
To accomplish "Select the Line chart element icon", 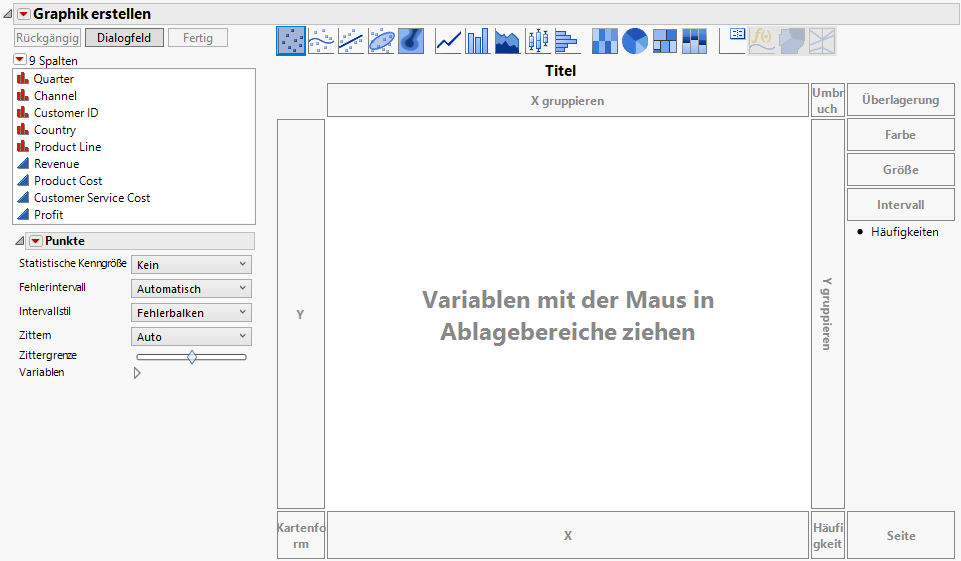I will click(x=449, y=41).
